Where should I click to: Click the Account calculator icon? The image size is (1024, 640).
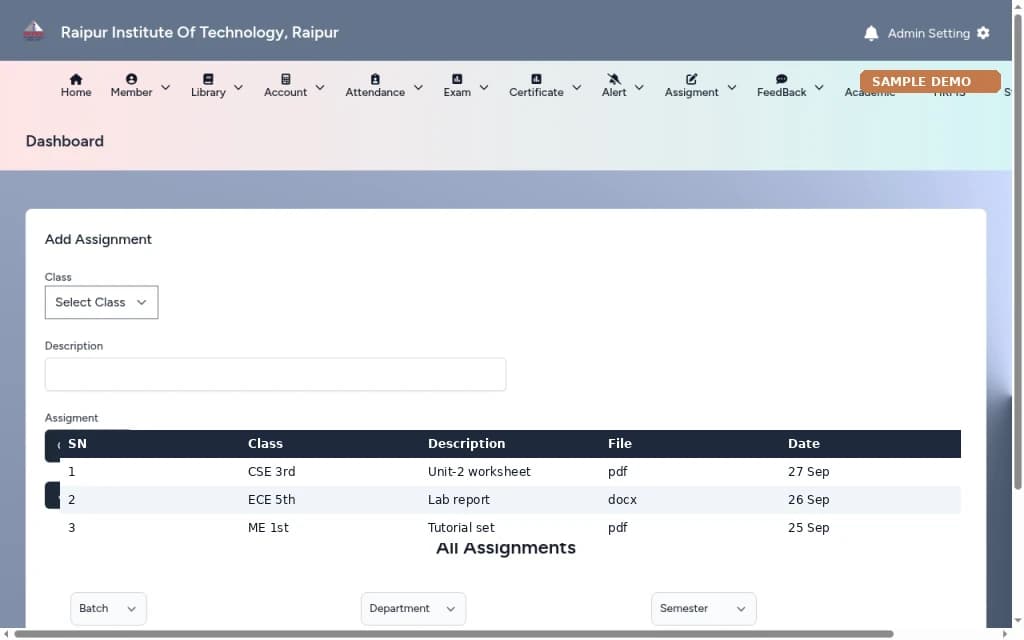click(285, 79)
